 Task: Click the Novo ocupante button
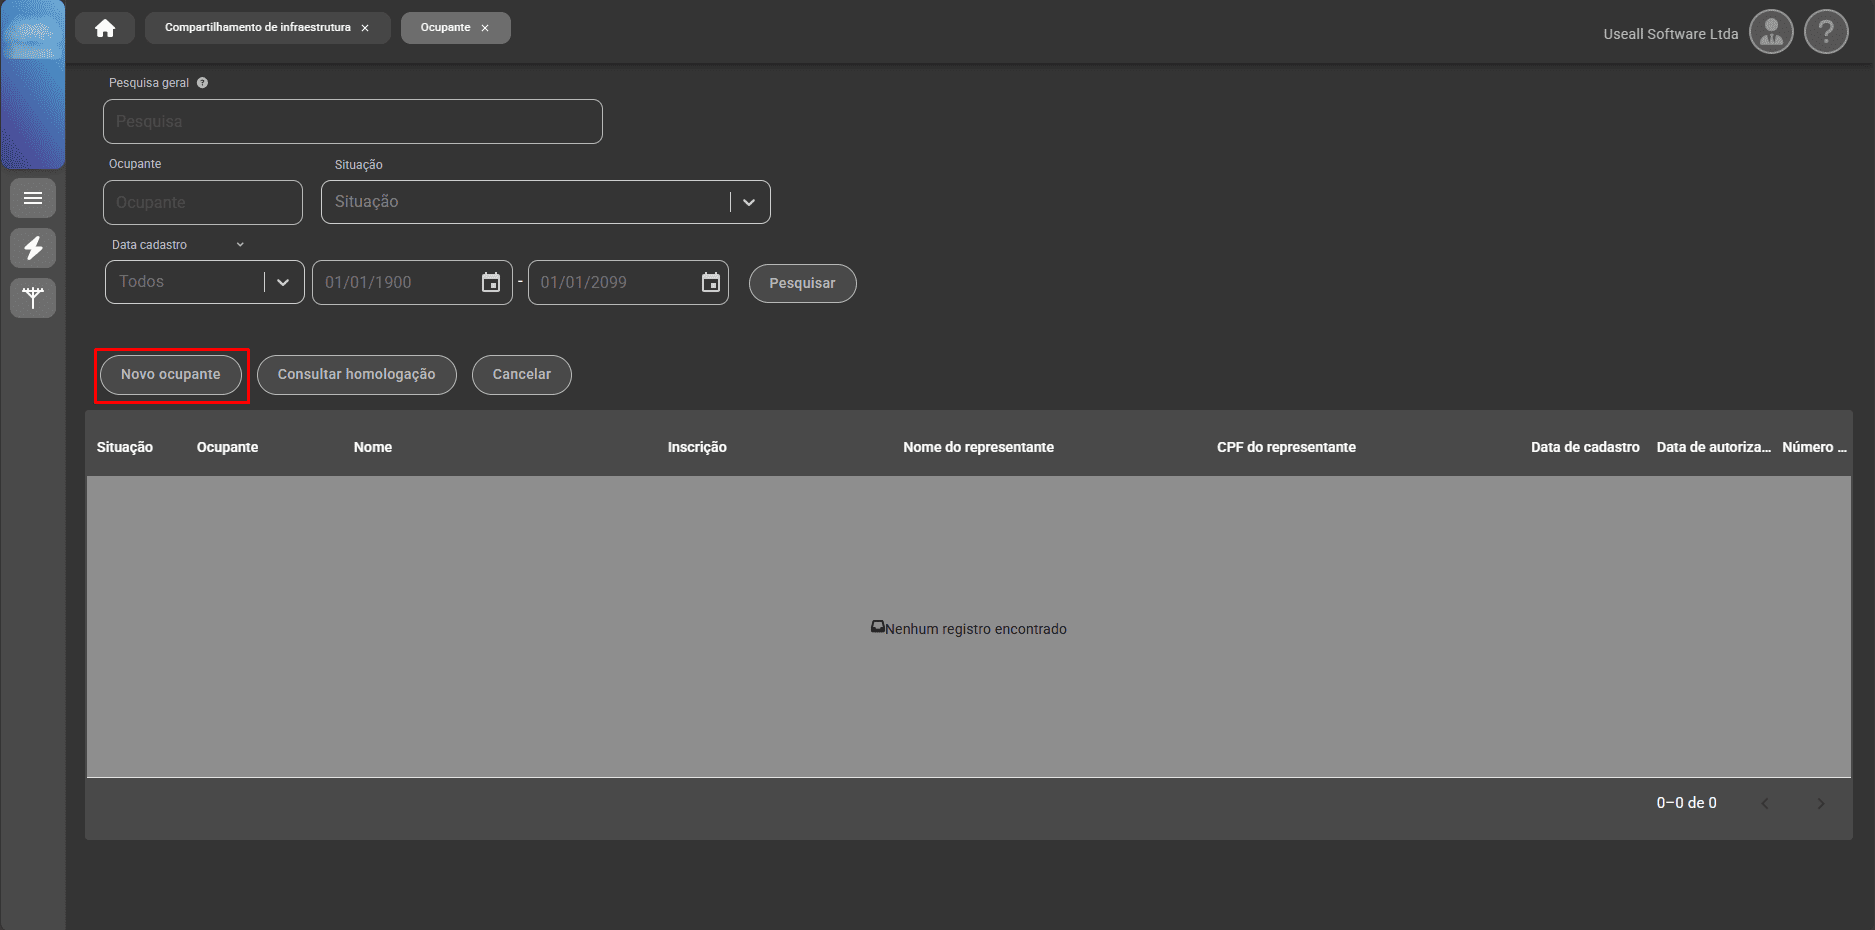(171, 375)
